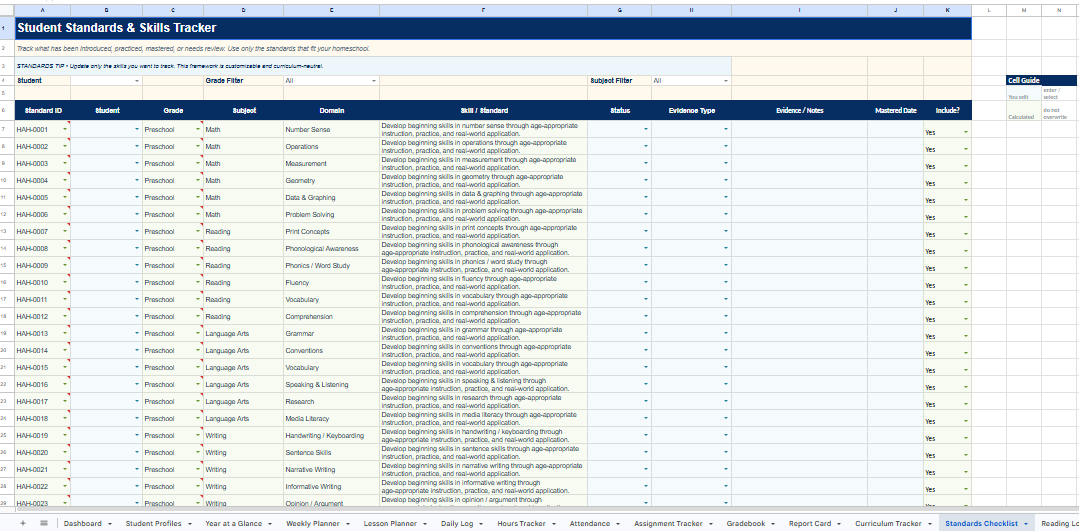Select the Speaking & Listening domain cell

[x=331, y=384]
